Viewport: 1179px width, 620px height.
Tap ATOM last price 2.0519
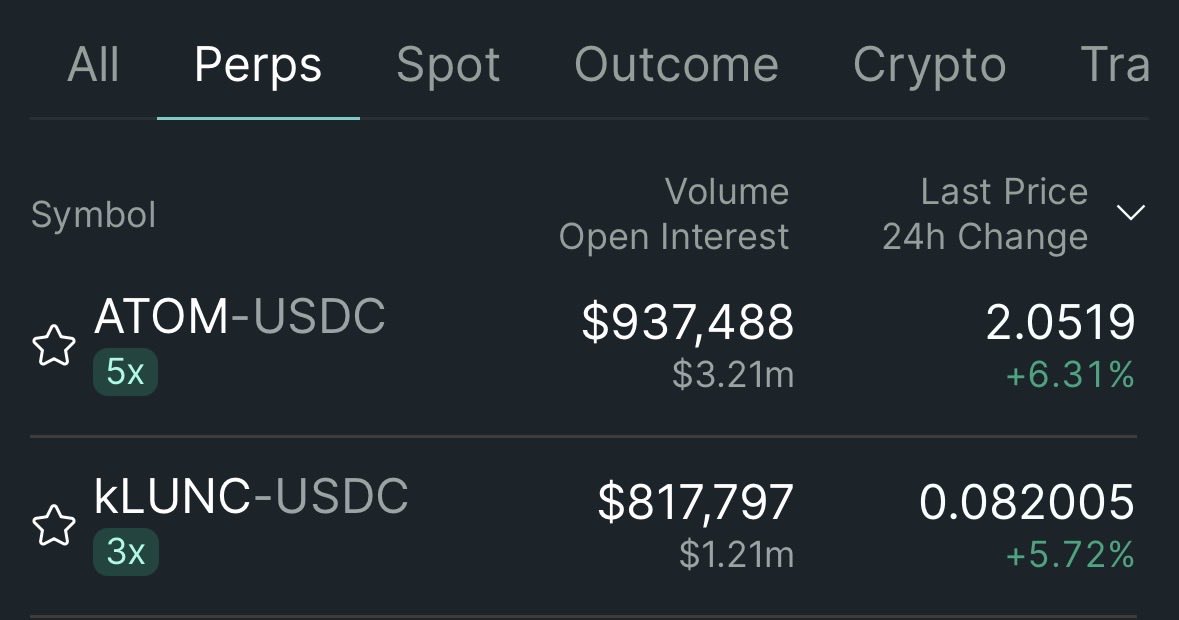coord(1060,322)
